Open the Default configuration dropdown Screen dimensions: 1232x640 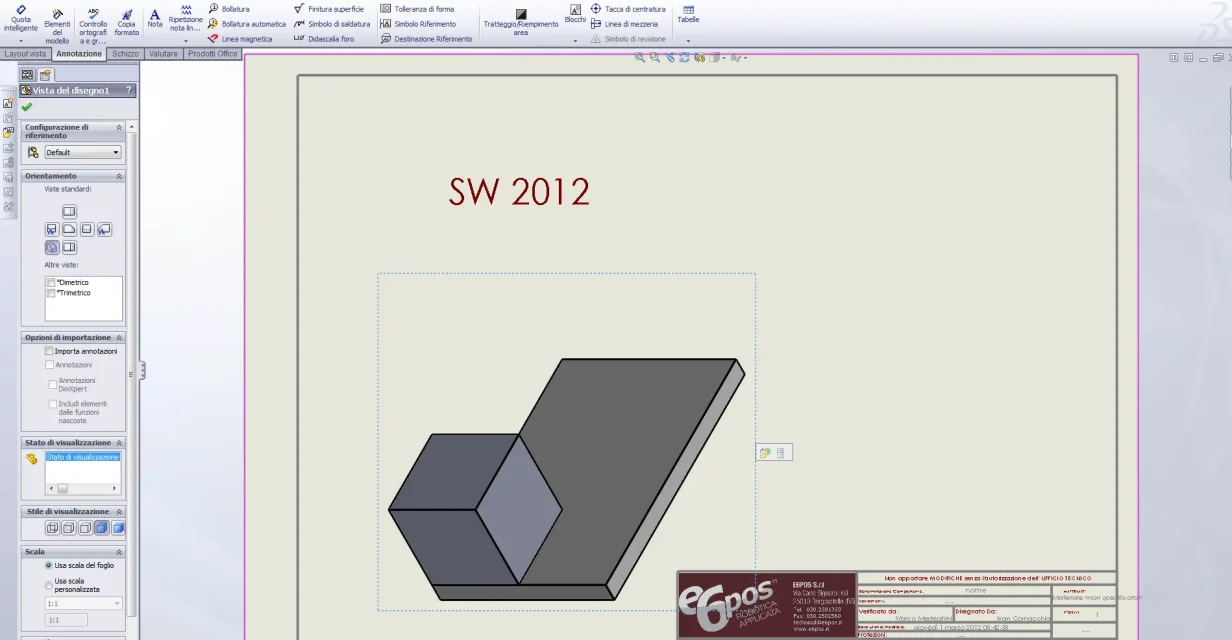(83, 152)
